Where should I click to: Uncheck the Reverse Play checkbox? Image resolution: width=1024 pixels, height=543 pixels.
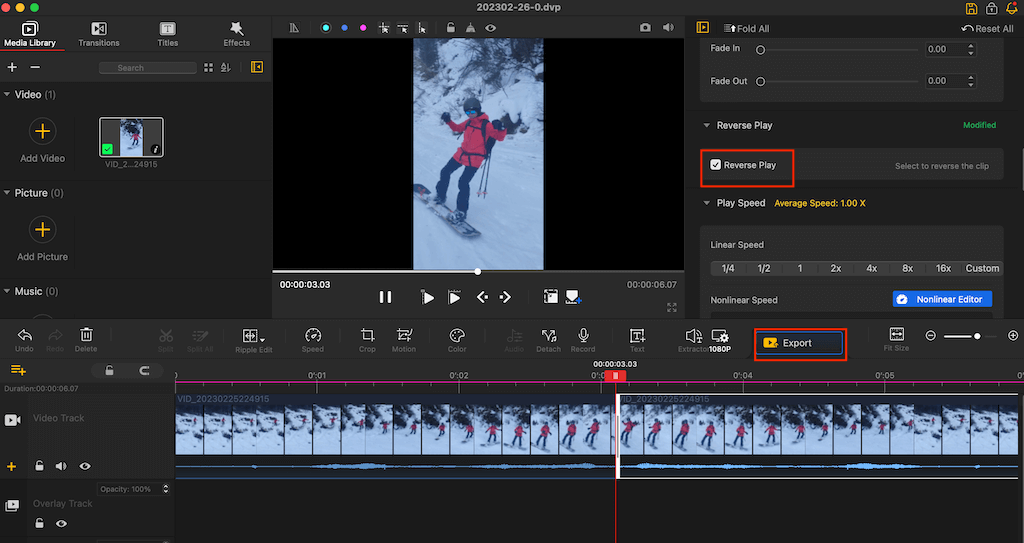716,165
